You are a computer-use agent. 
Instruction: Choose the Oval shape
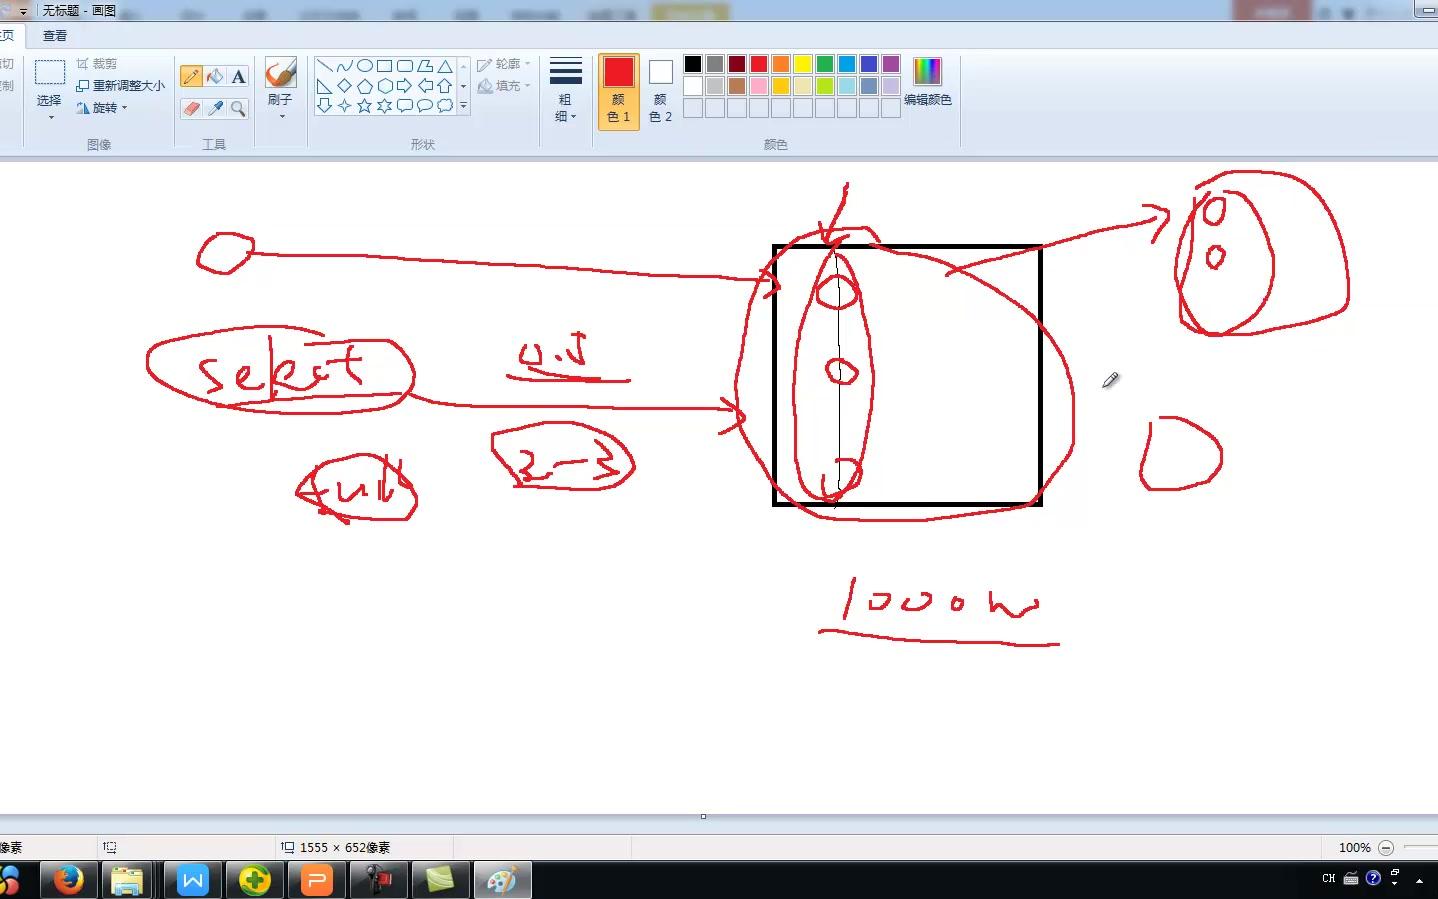click(x=364, y=66)
